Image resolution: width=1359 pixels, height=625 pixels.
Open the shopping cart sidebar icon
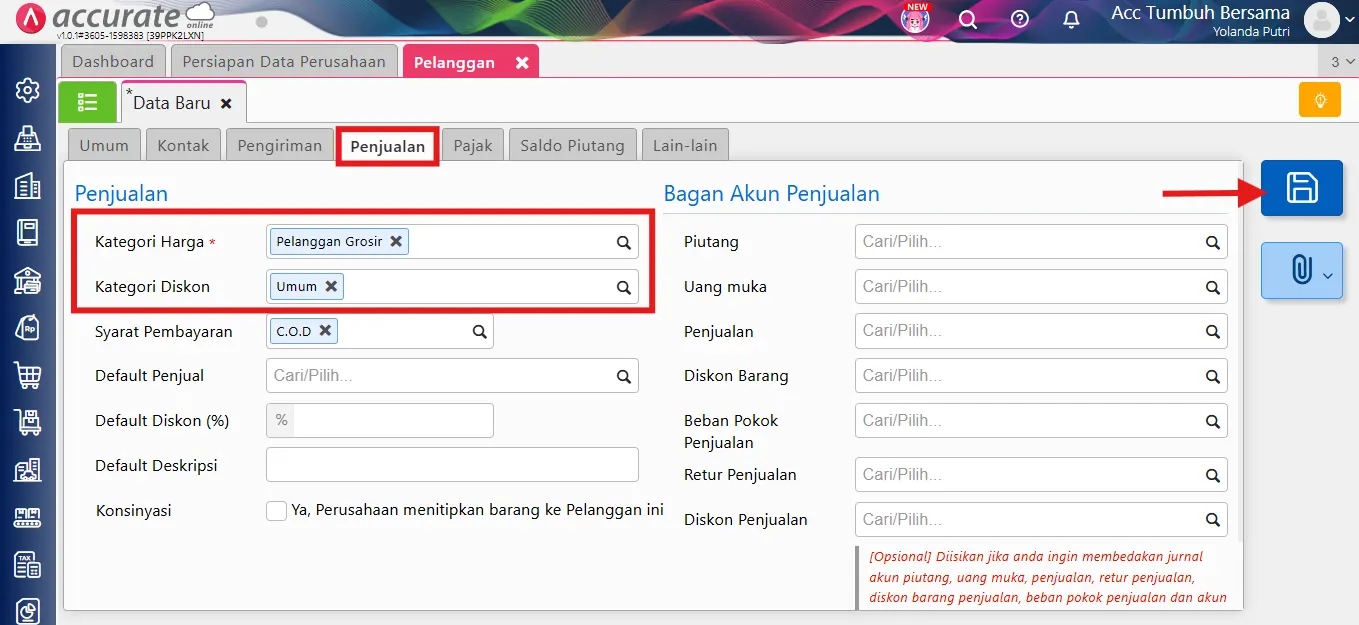[x=27, y=375]
